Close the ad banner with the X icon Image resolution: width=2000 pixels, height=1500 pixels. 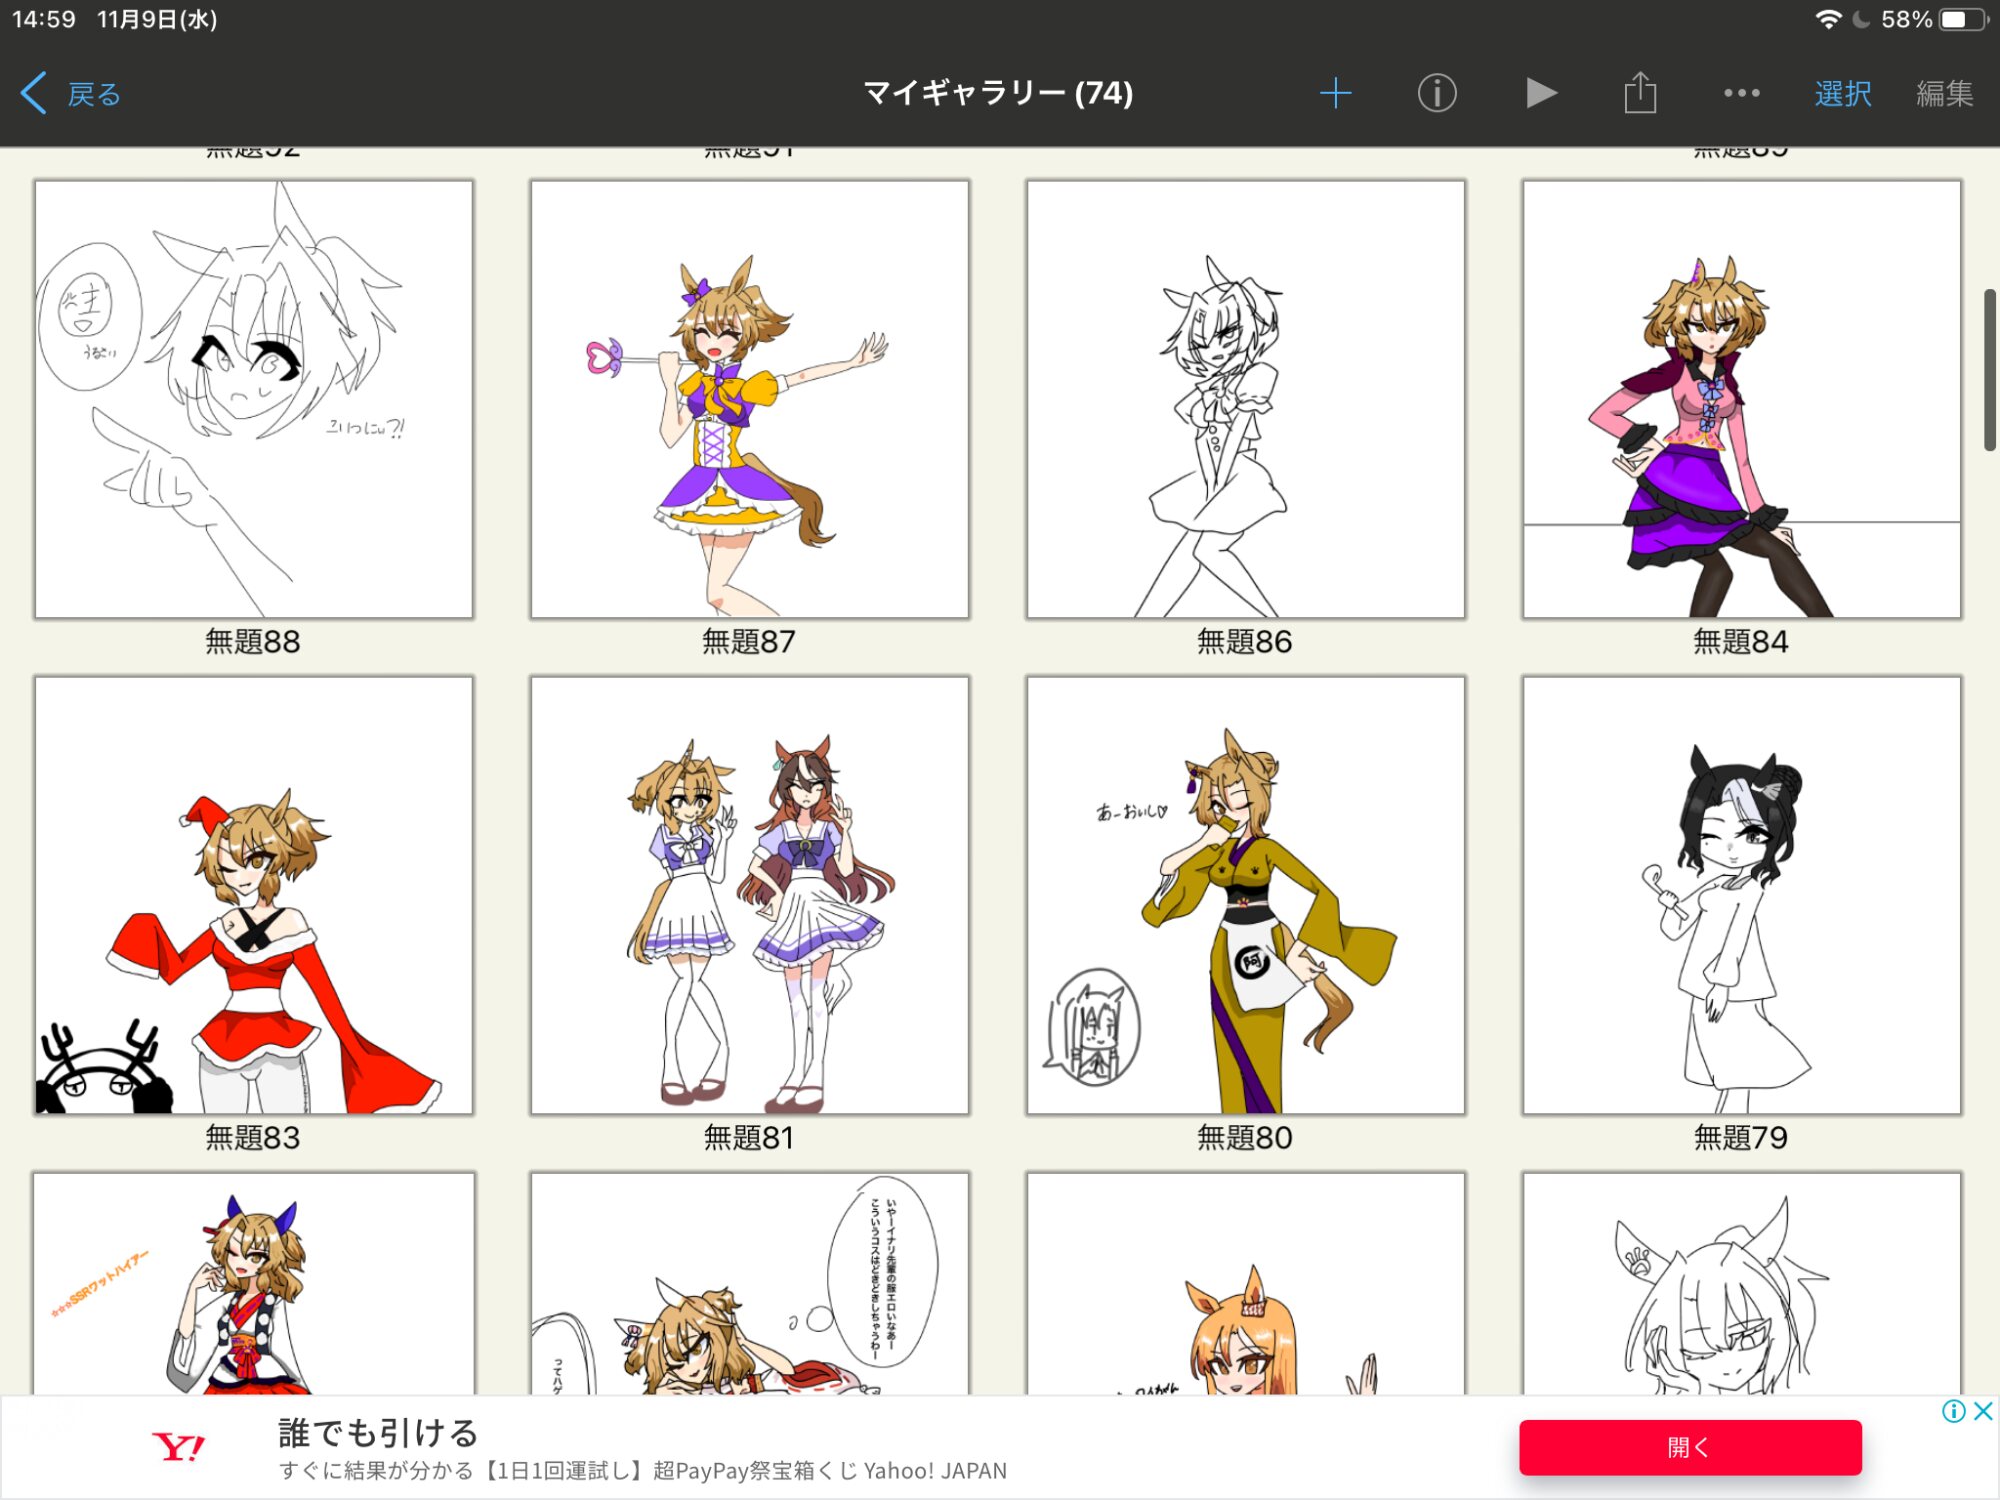1984,1411
